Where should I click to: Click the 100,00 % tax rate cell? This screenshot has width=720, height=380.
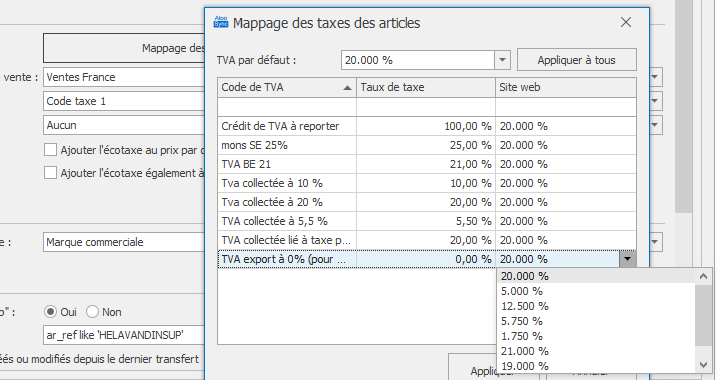coord(426,126)
